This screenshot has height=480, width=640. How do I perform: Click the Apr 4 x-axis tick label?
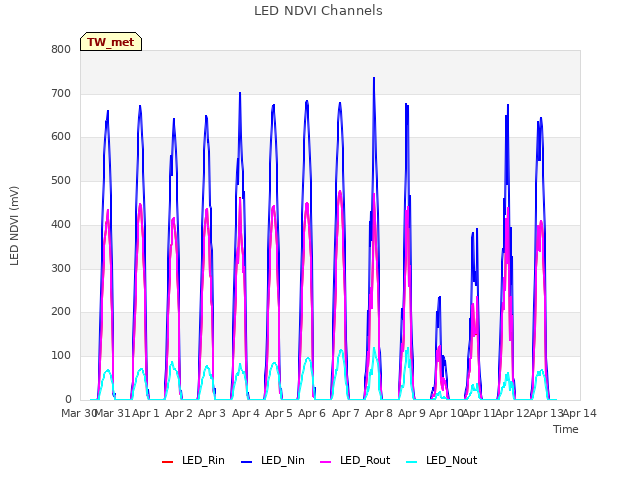tap(246, 413)
